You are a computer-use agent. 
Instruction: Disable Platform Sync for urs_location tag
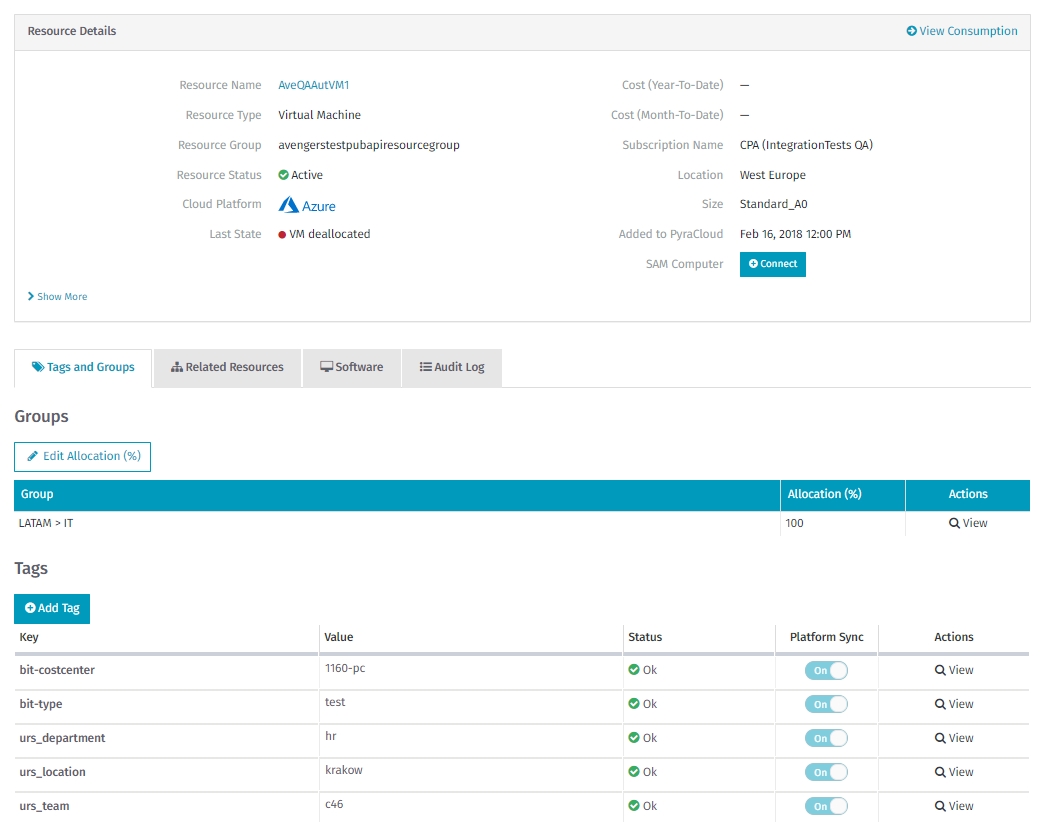point(826,773)
